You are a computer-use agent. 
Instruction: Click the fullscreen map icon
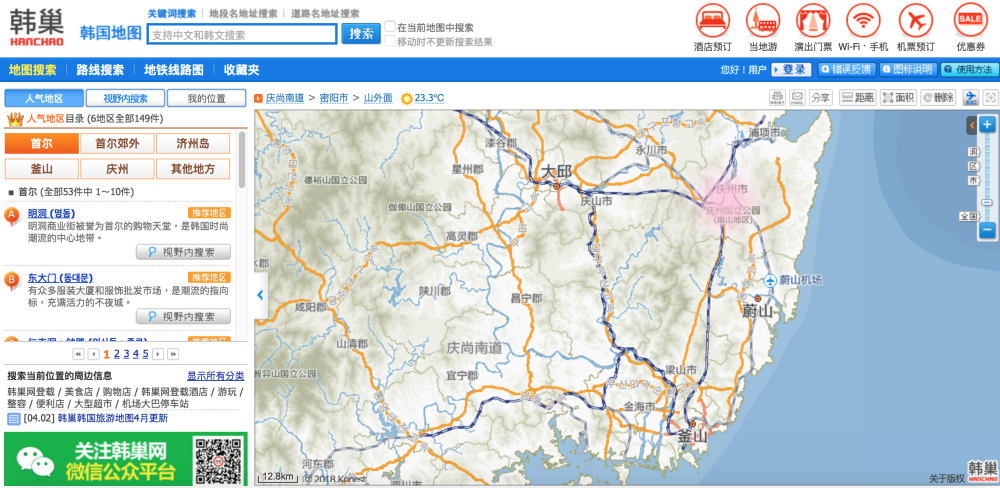(x=990, y=98)
